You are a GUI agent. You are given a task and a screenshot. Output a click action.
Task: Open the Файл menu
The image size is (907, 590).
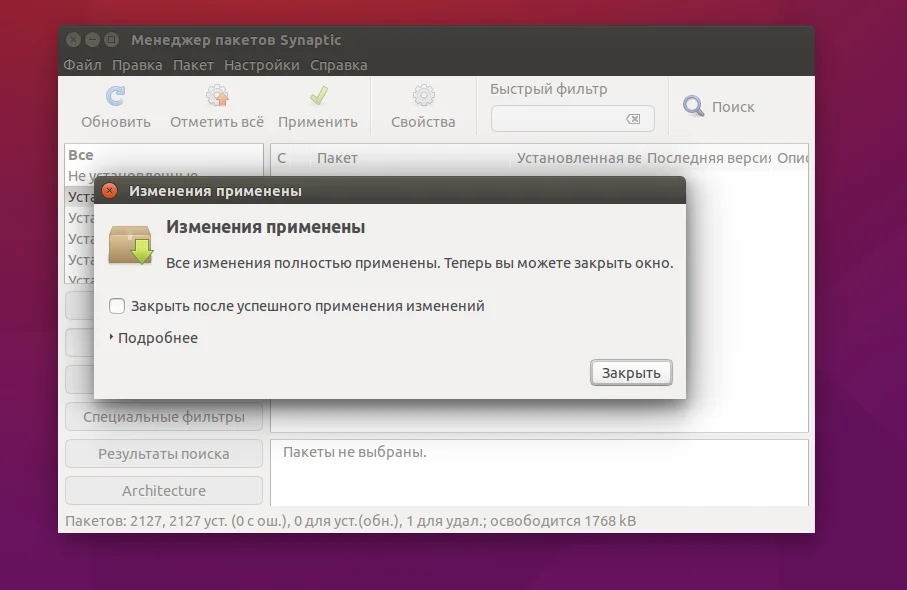82,65
